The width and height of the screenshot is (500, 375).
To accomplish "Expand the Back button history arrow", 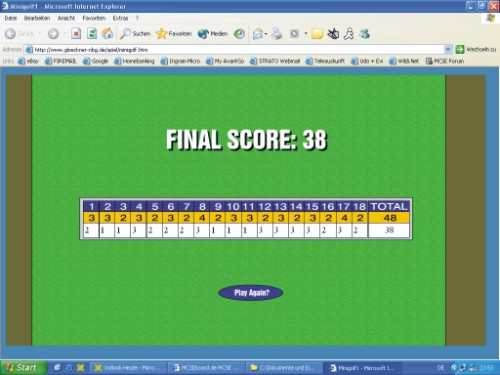I will click(40, 34).
